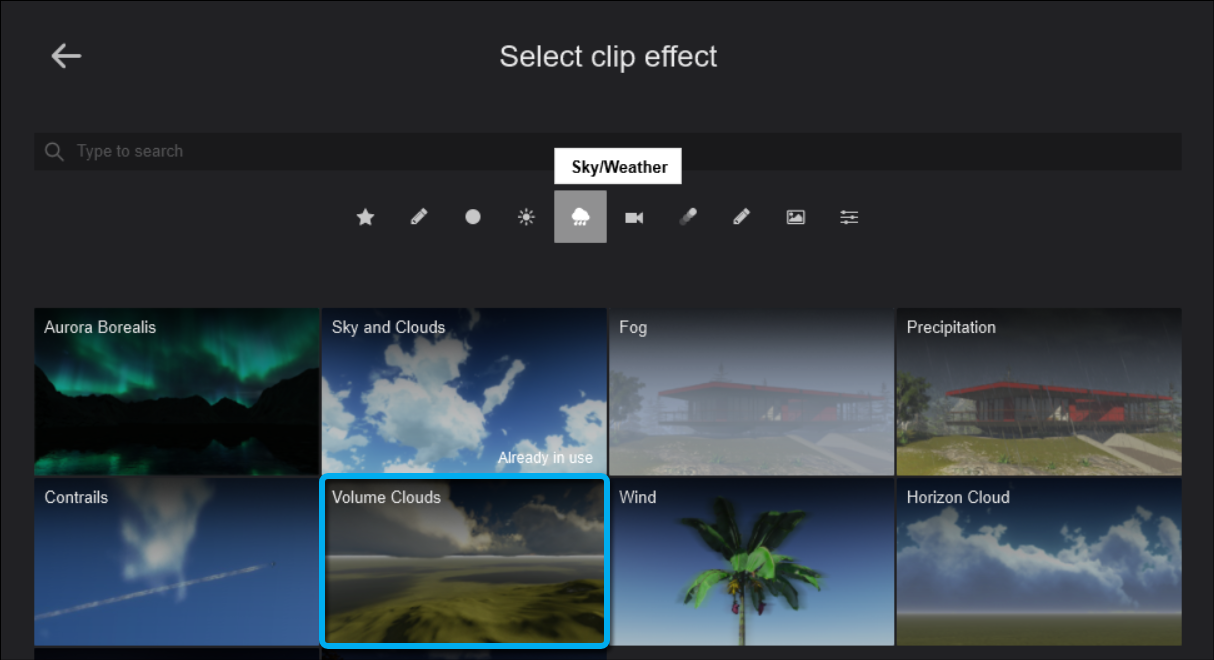The image size is (1214, 660).
Task: Open the video camera effect category
Action: coord(634,217)
